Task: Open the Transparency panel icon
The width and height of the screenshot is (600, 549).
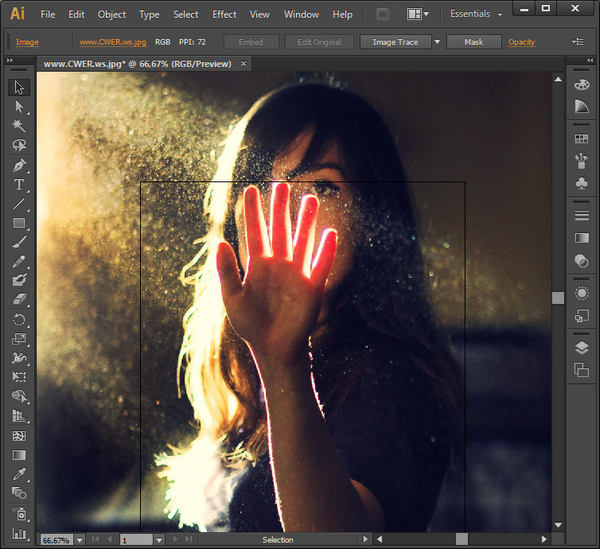Action: pyautogui.click(x=582, y=261)
